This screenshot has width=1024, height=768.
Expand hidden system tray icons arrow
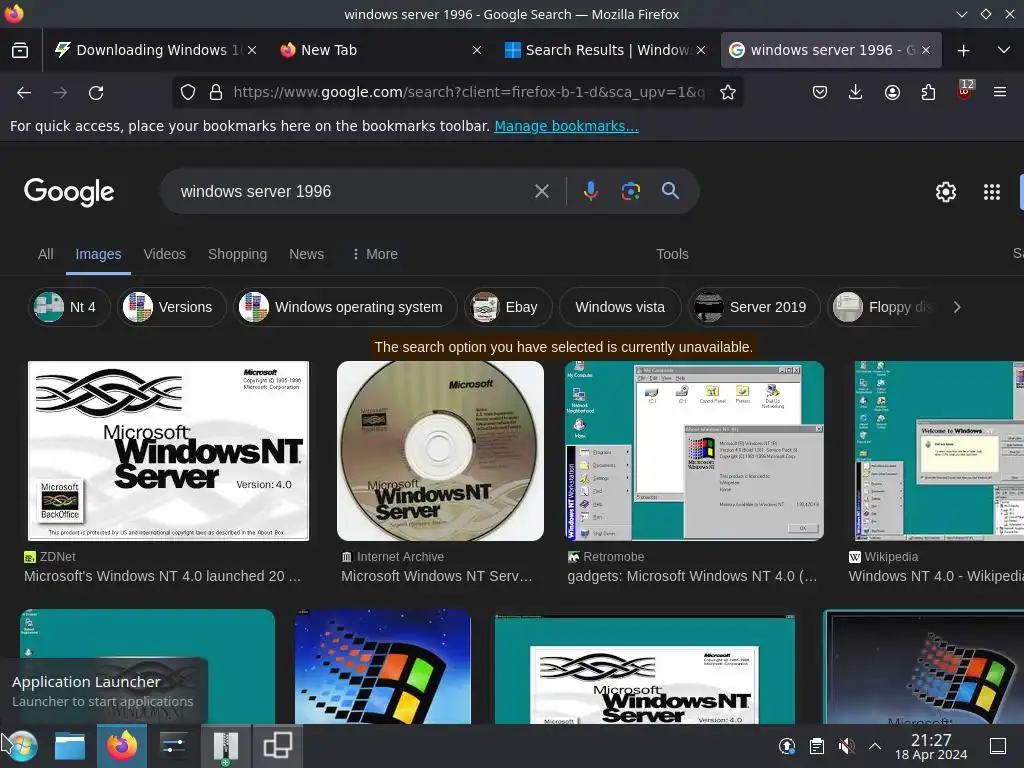[875, 746]
